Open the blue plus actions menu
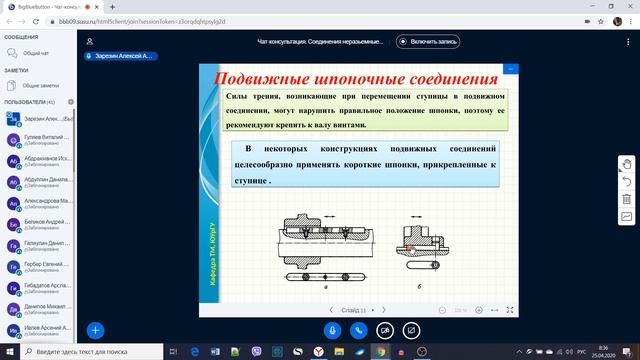Screen dimensions: 640x360 pos(96,330)
